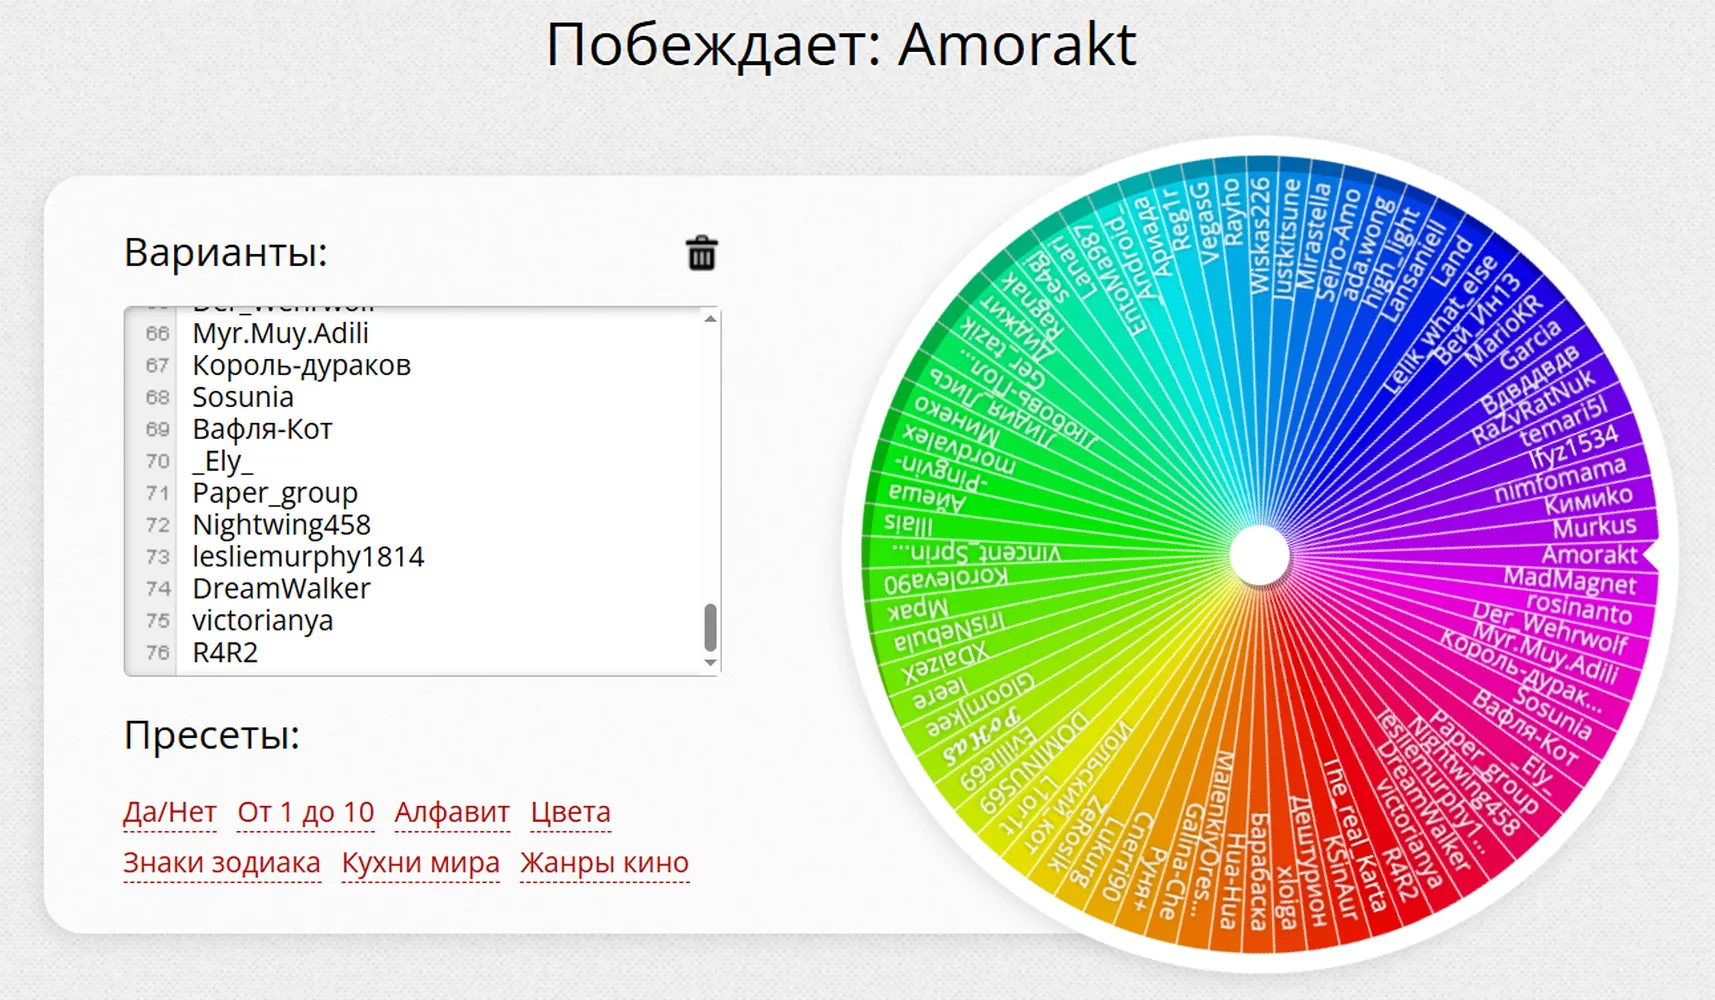Click the MarioKR wheel segment
1715x1000 pixels.
click(1505, 330)
